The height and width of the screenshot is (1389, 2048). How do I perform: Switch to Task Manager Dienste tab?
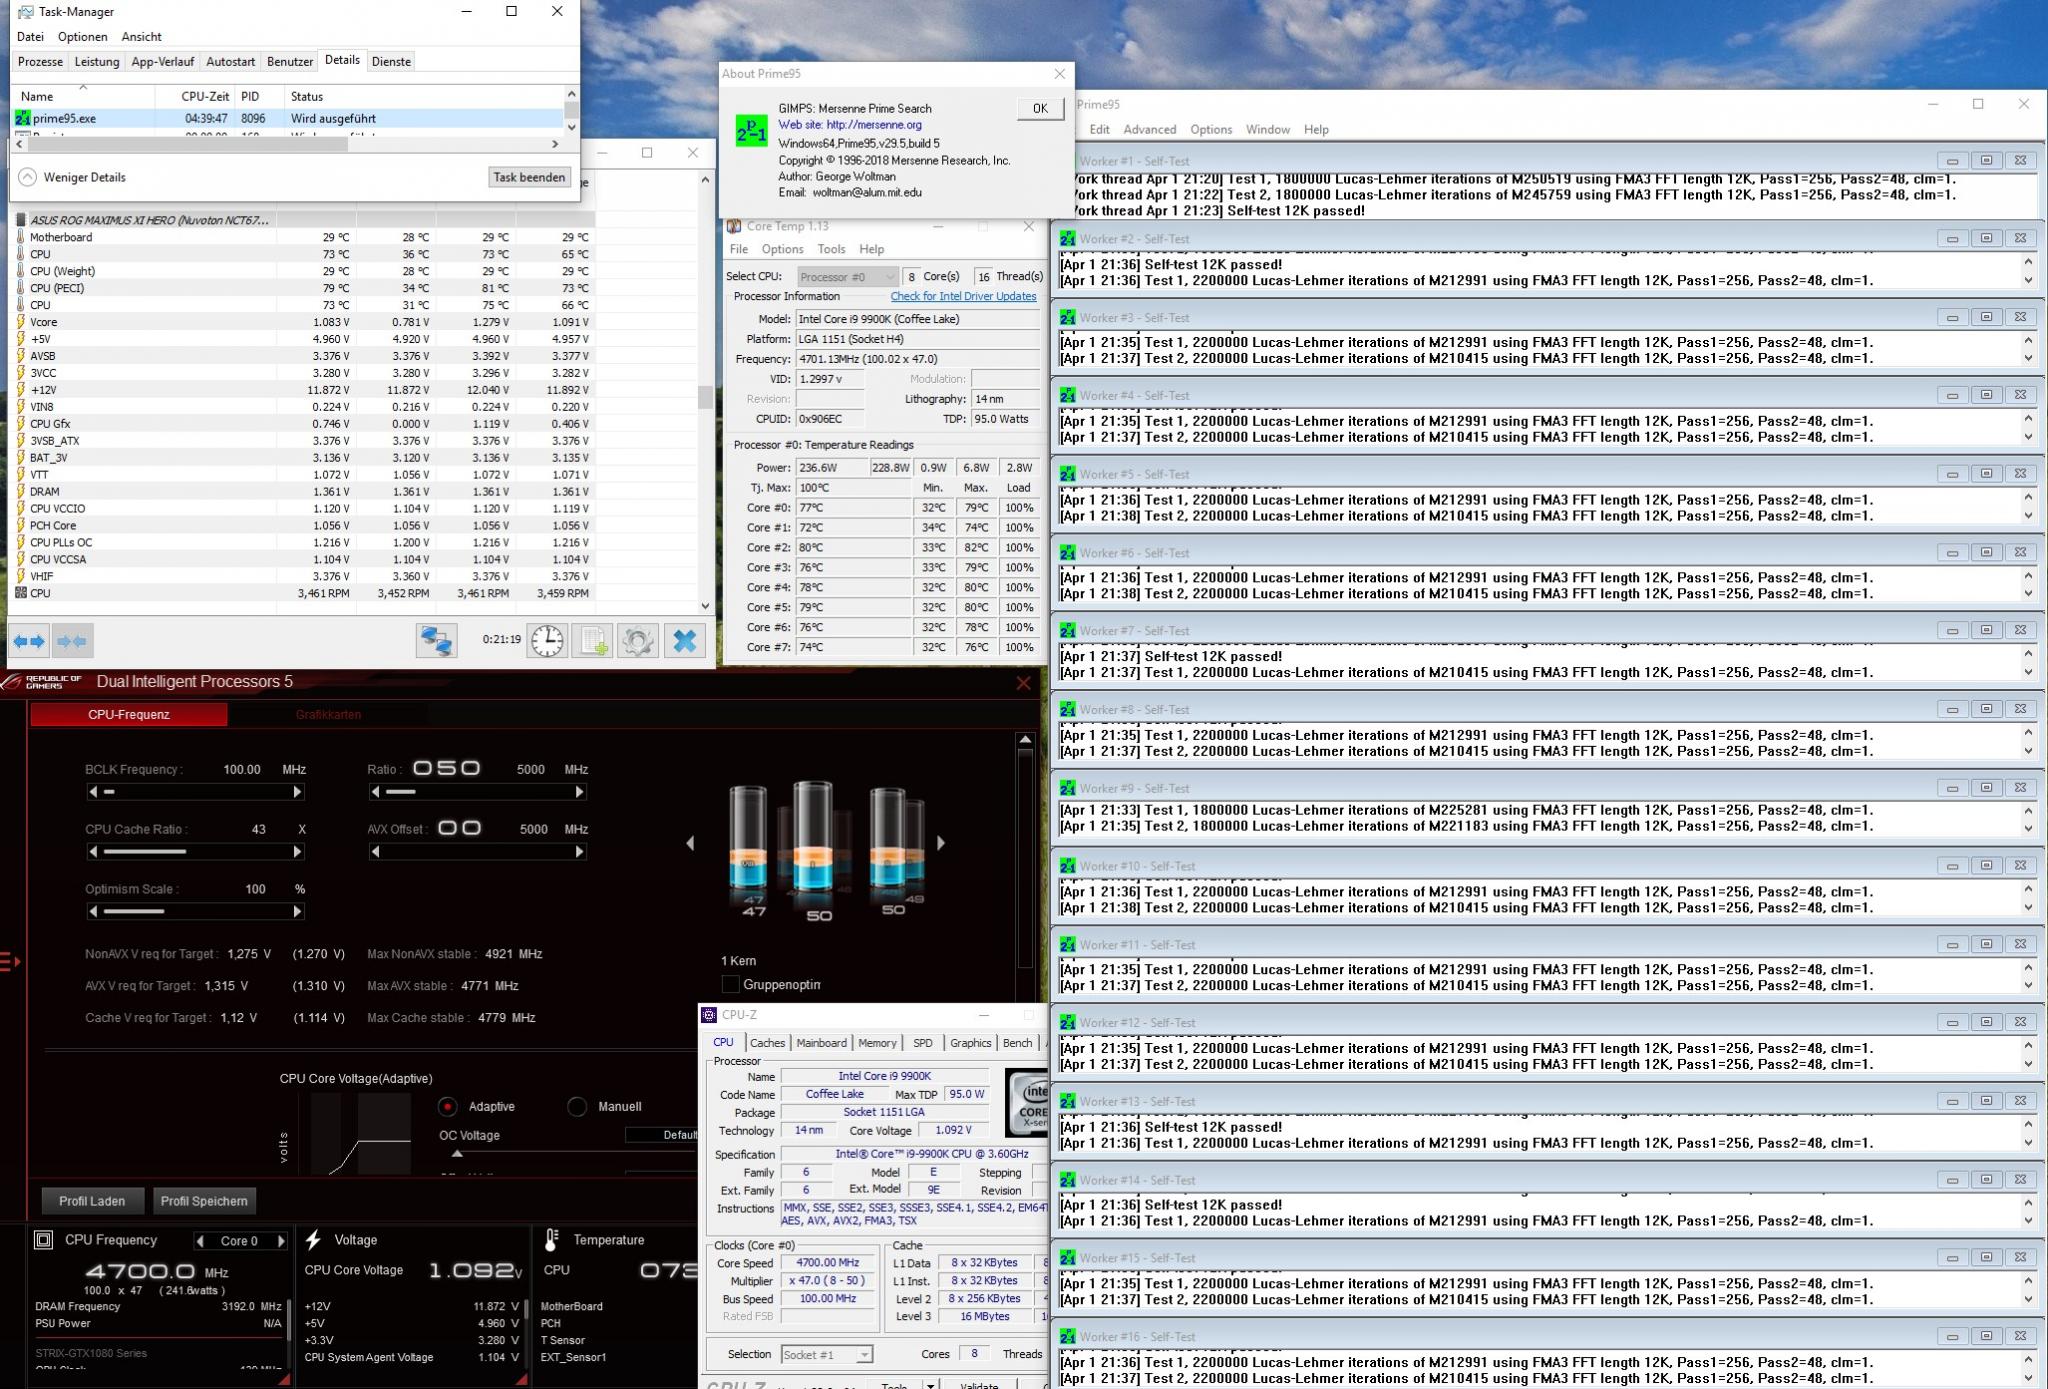coord(391,61)
